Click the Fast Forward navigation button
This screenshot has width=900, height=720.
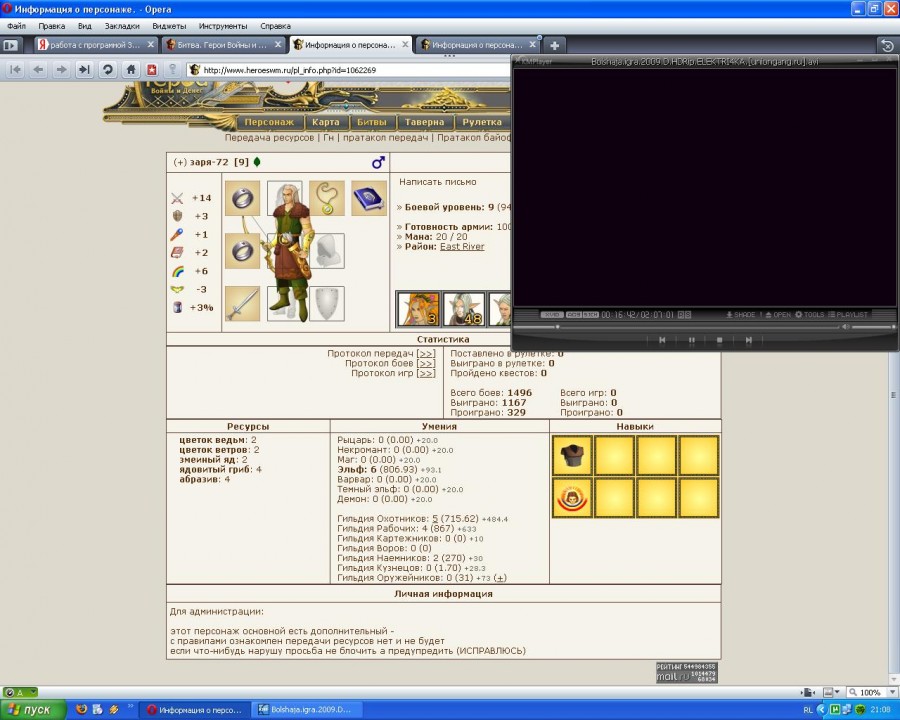84,69
